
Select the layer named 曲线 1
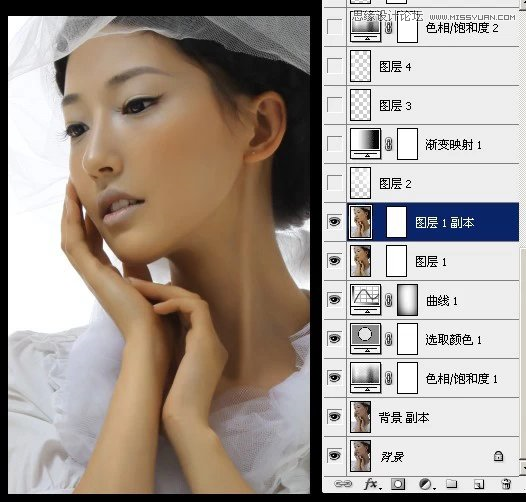coord(441,300)
